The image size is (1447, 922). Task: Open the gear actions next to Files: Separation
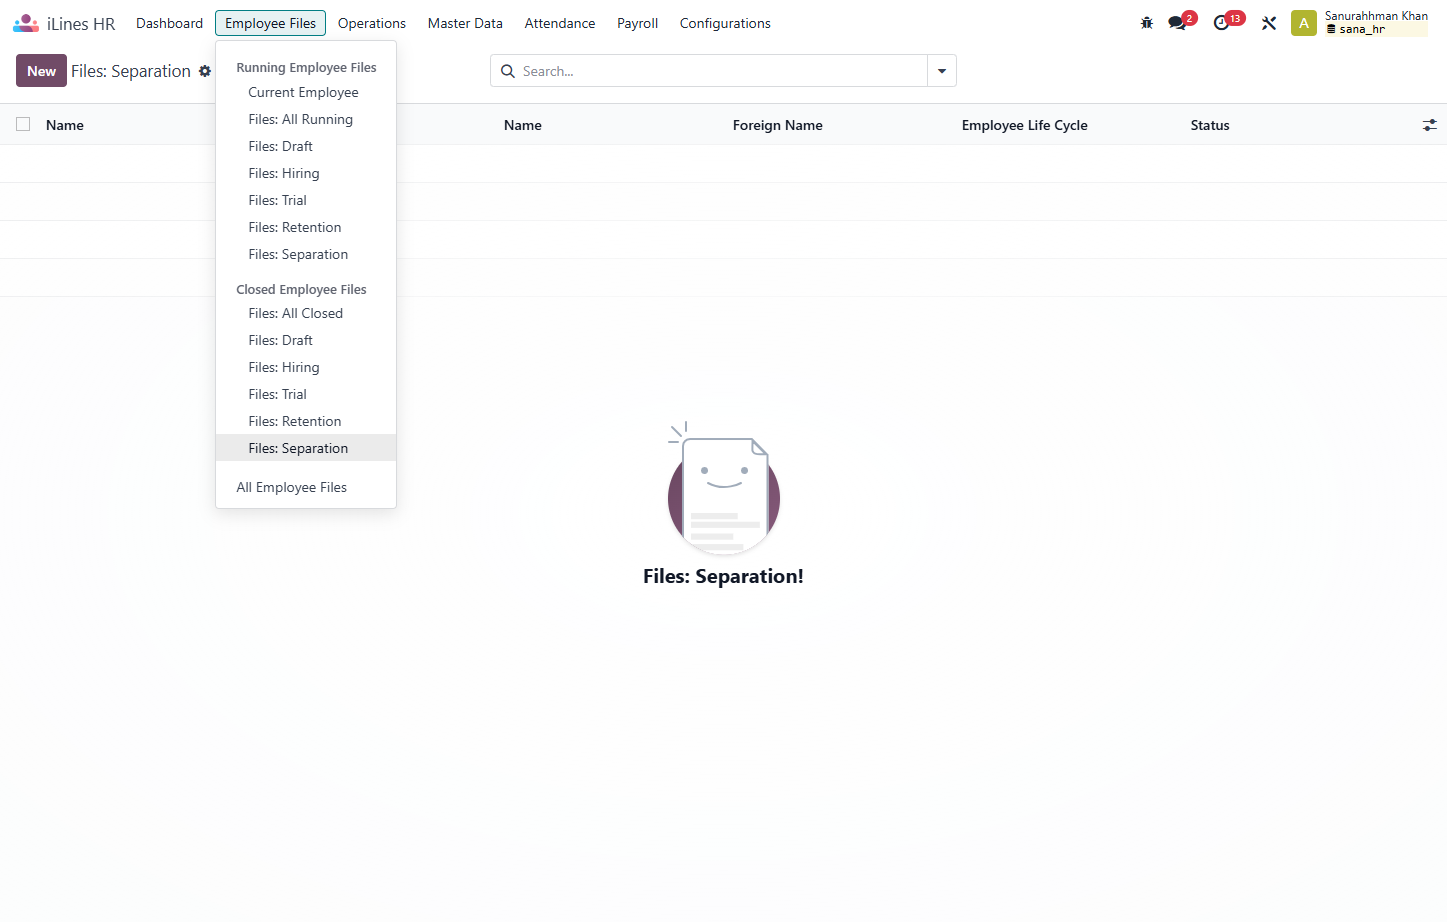click(x=205, y=71)
